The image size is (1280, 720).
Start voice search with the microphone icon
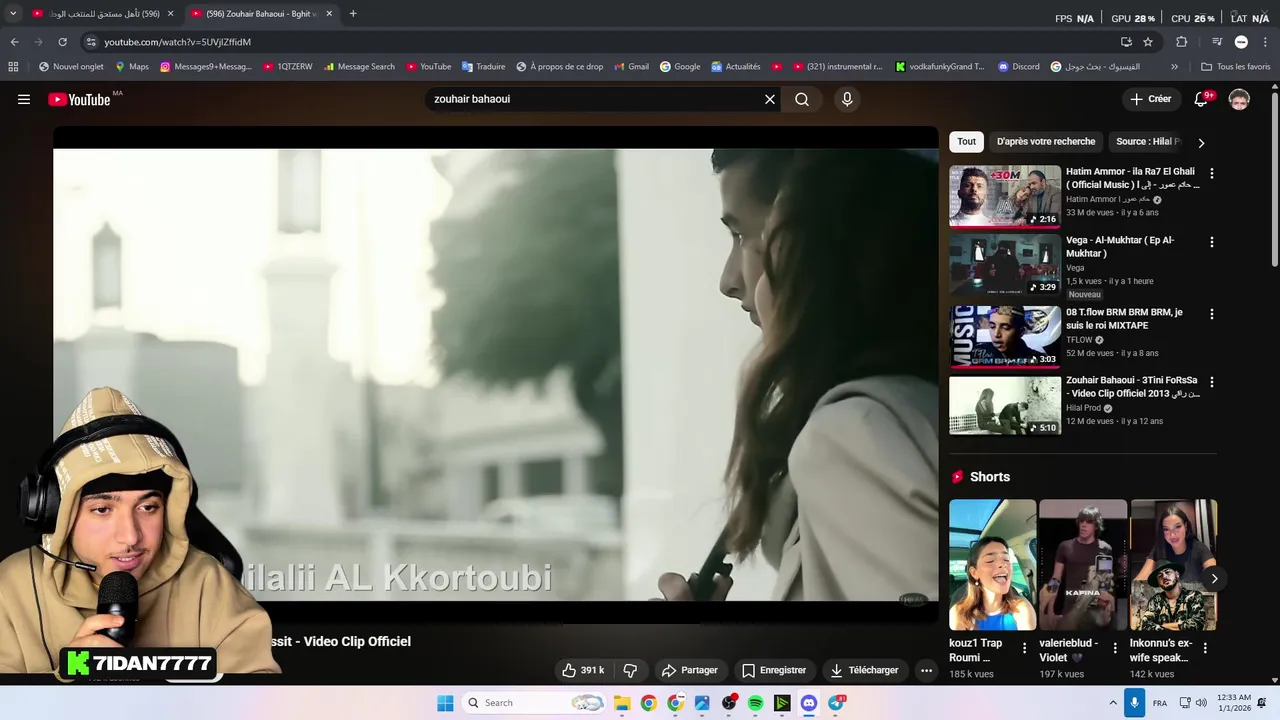pos(847,99)
